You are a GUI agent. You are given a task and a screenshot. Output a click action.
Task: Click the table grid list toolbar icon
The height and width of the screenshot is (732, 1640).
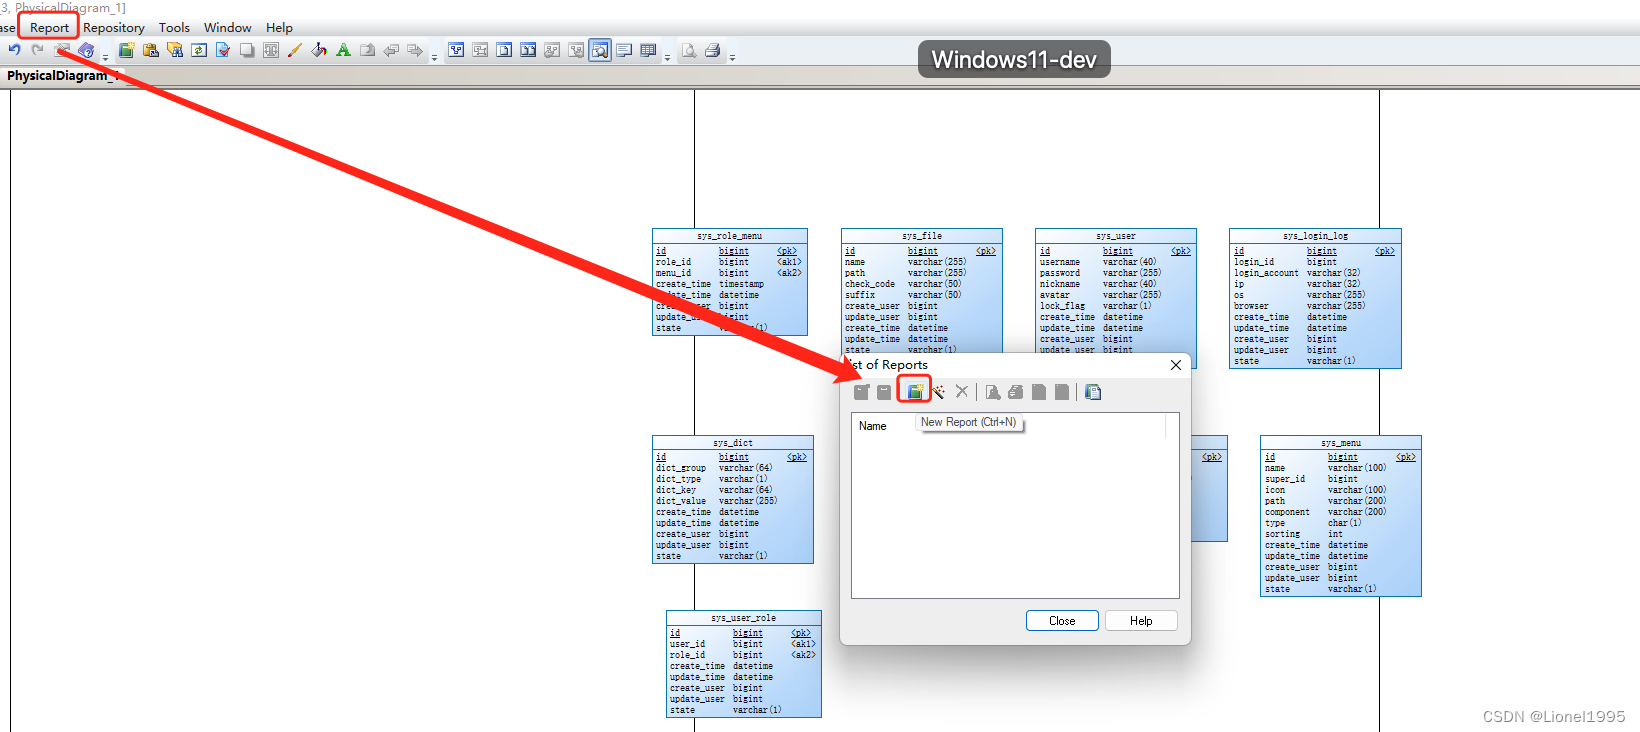click(648, 50)
